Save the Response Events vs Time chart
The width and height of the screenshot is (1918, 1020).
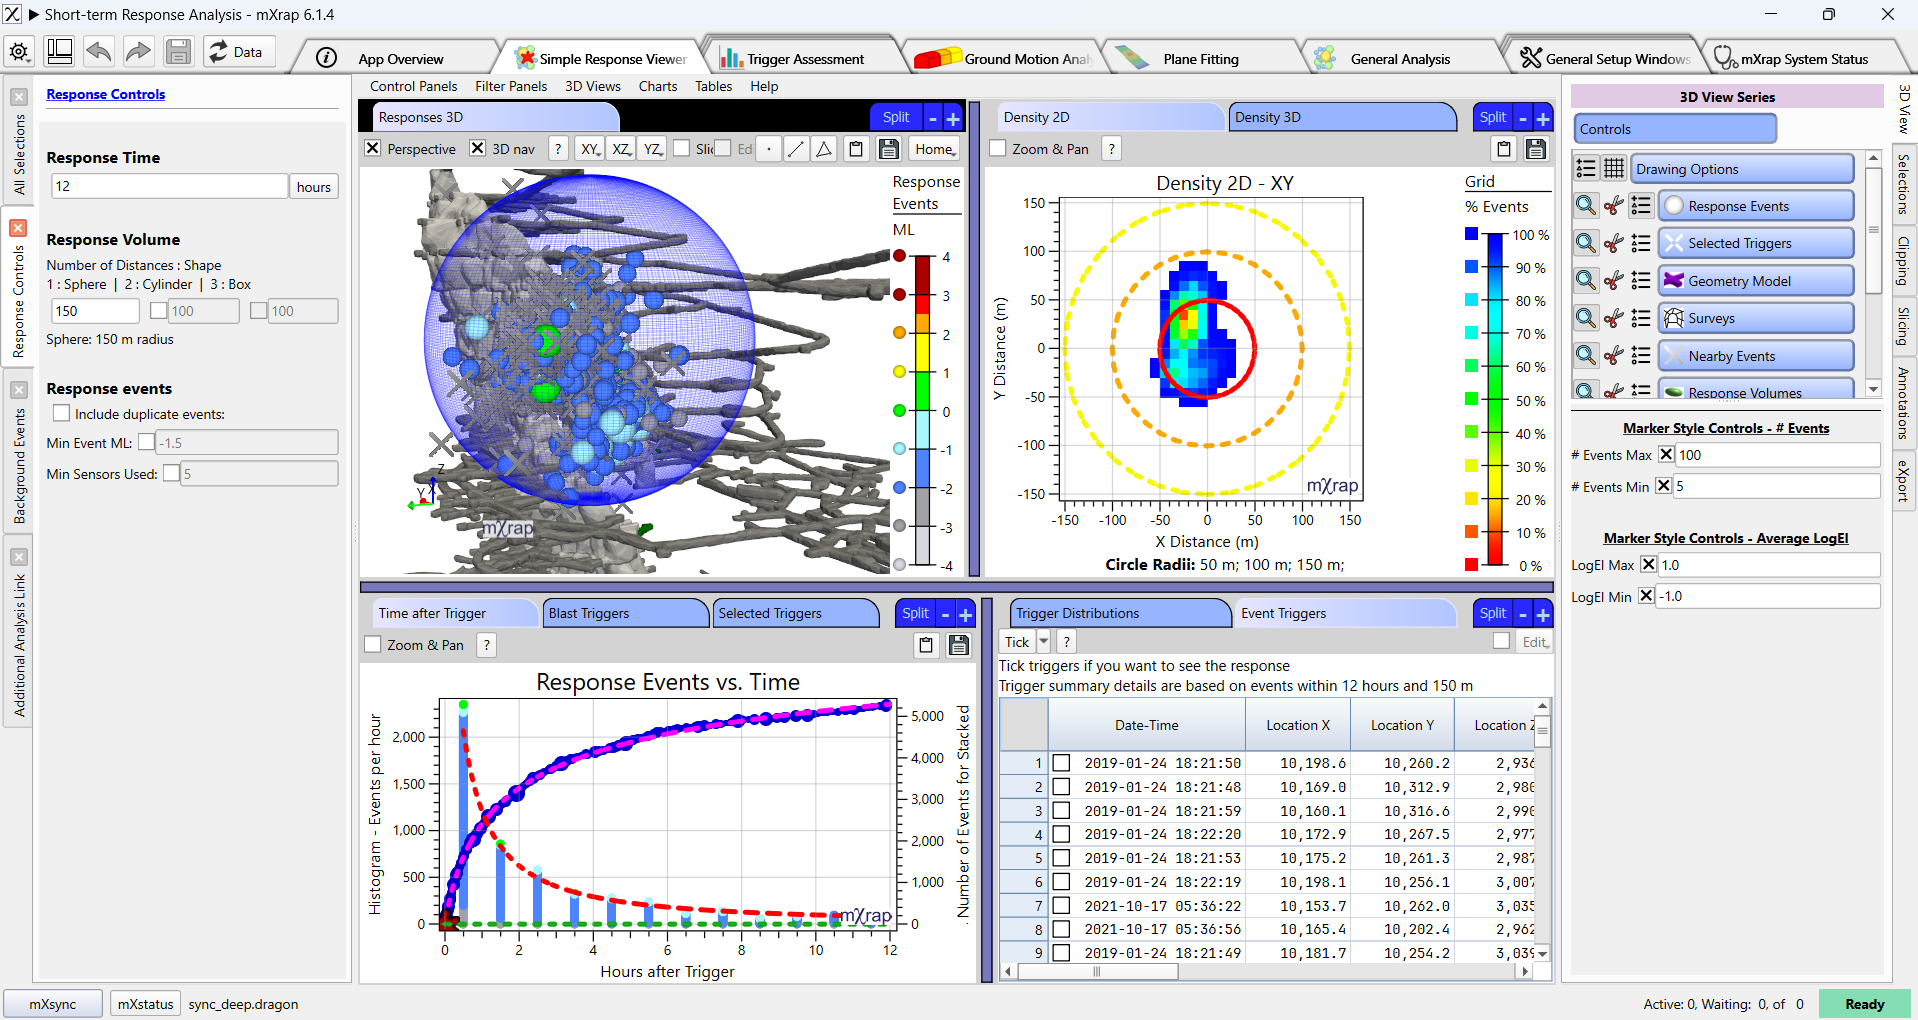tap(958, 645)
